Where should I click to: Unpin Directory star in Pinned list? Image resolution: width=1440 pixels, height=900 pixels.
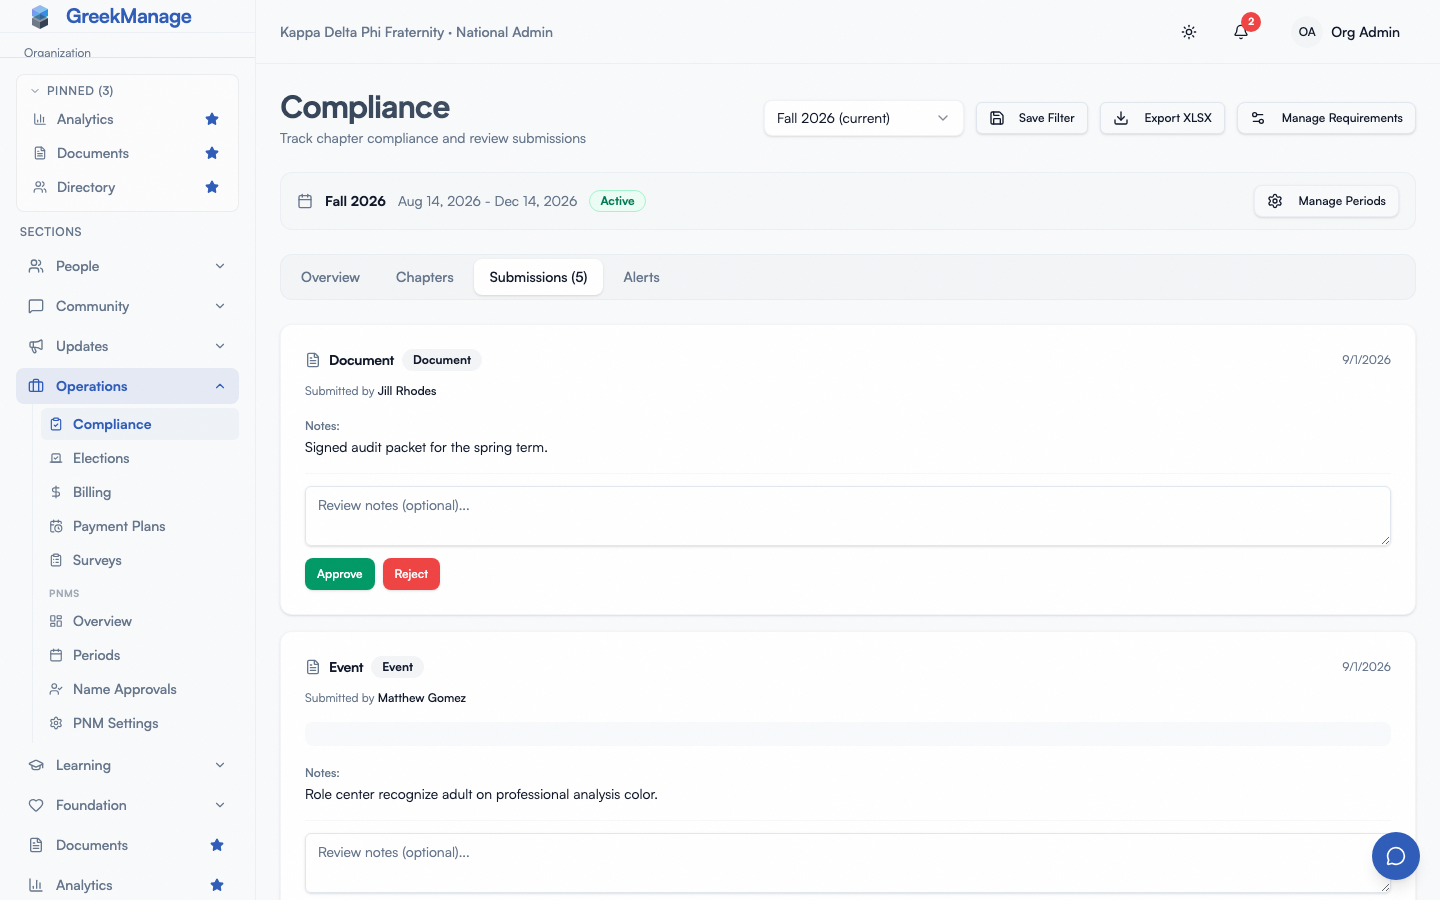pos(212,187)
